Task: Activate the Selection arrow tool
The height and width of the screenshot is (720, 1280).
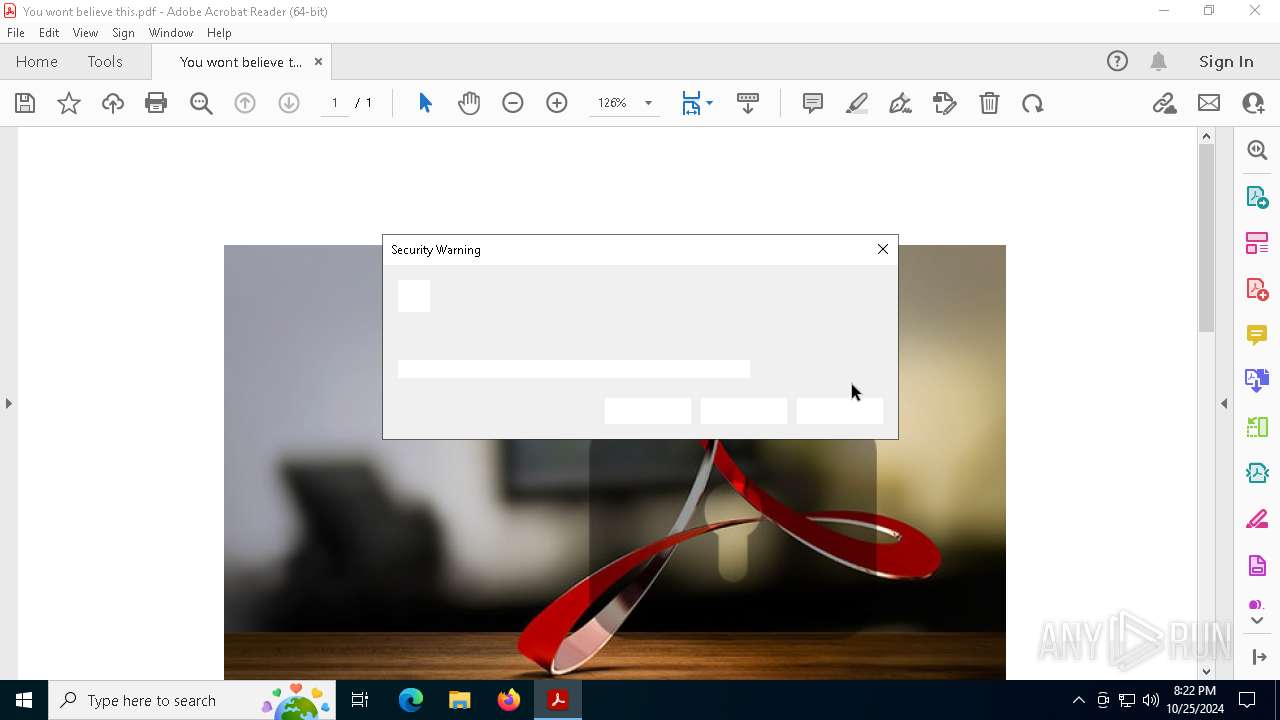Action: pos(425,103)
